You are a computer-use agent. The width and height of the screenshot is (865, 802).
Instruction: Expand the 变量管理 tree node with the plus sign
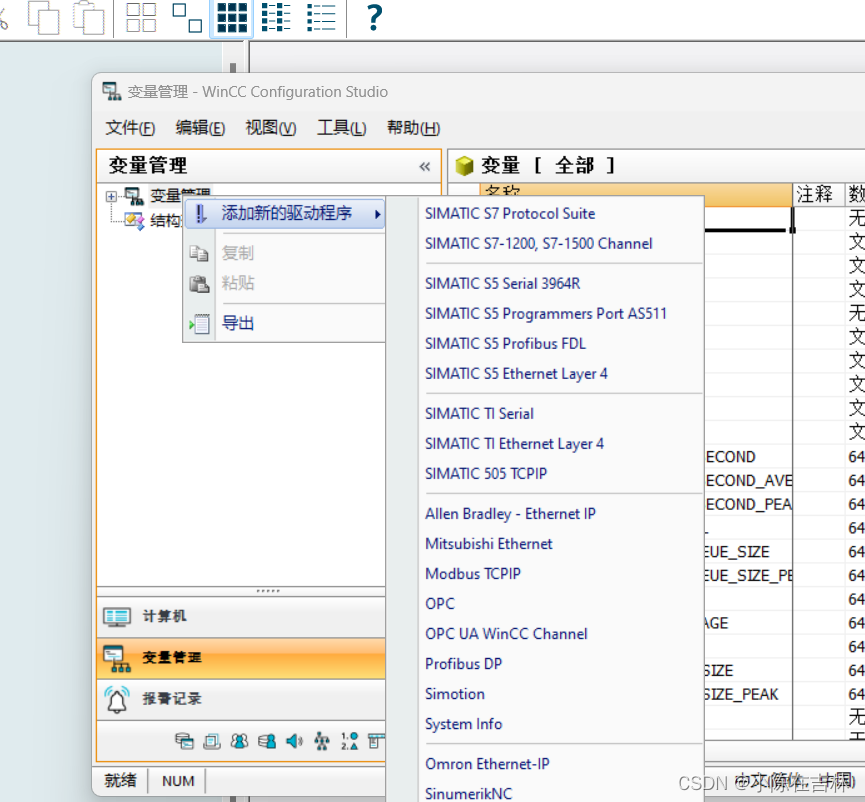pos(113,195)
